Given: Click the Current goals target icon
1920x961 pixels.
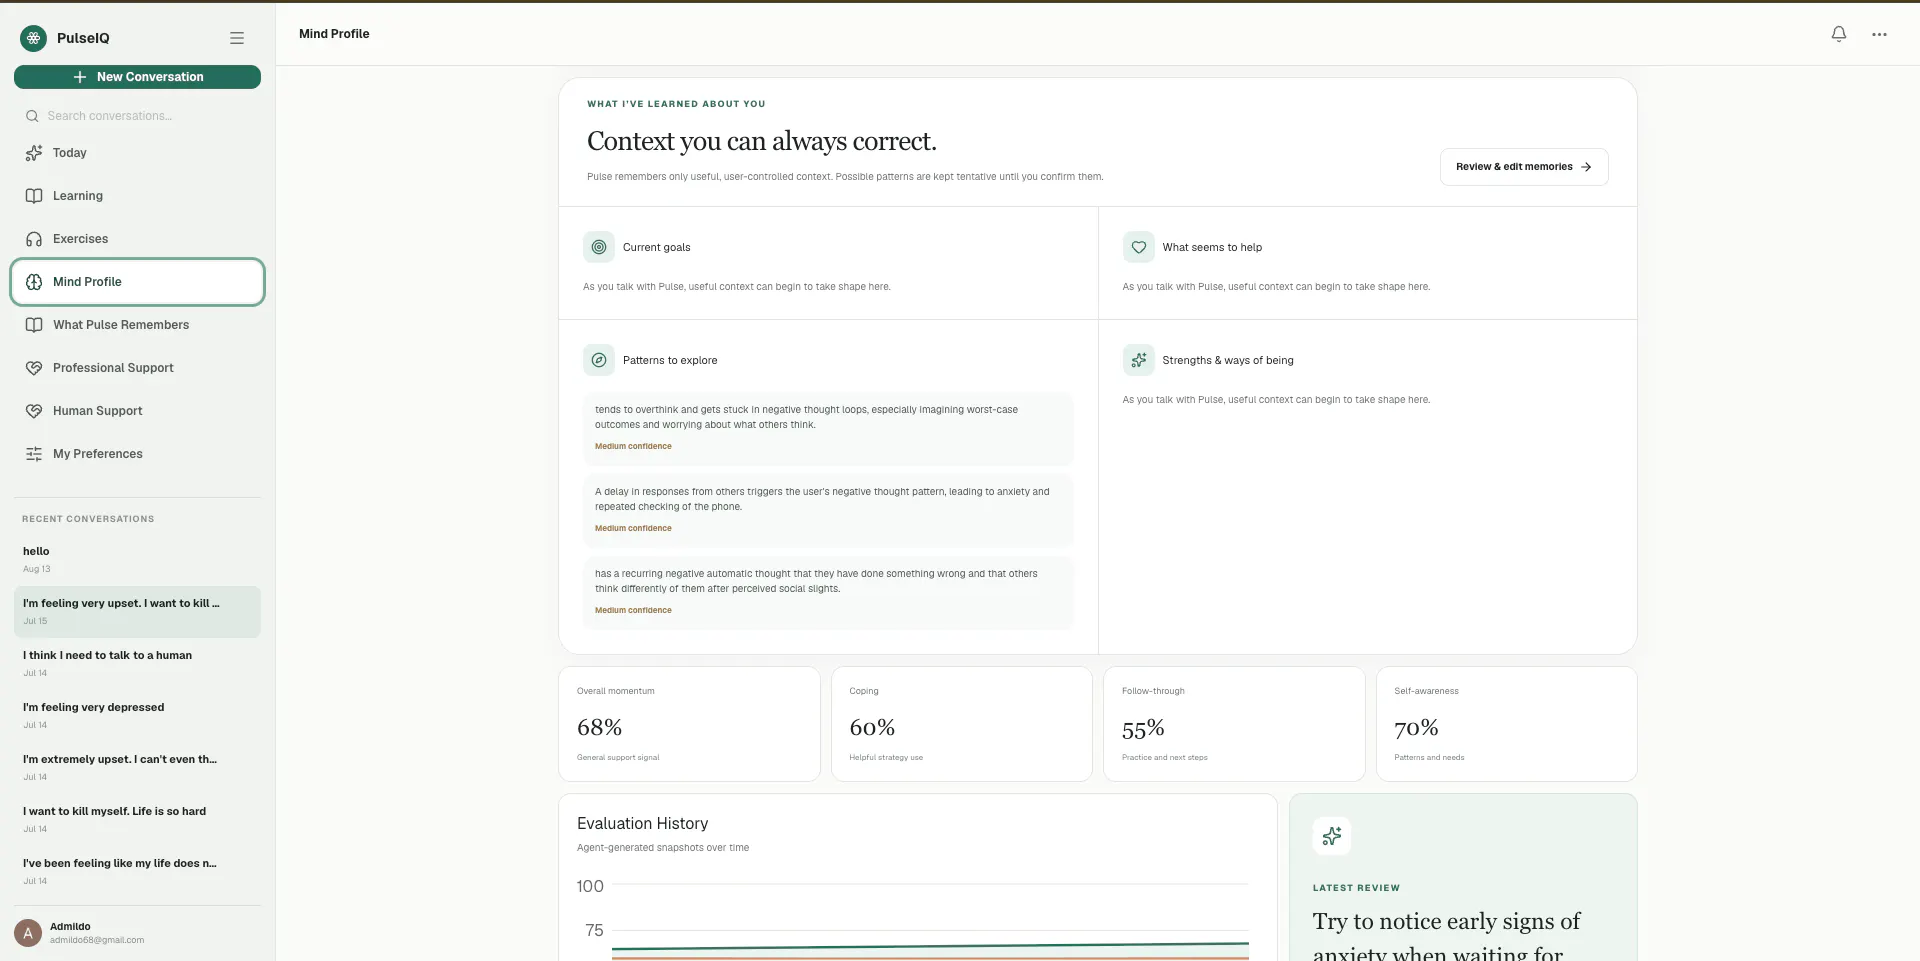Looking at the screenshot, I should [599, 247].
